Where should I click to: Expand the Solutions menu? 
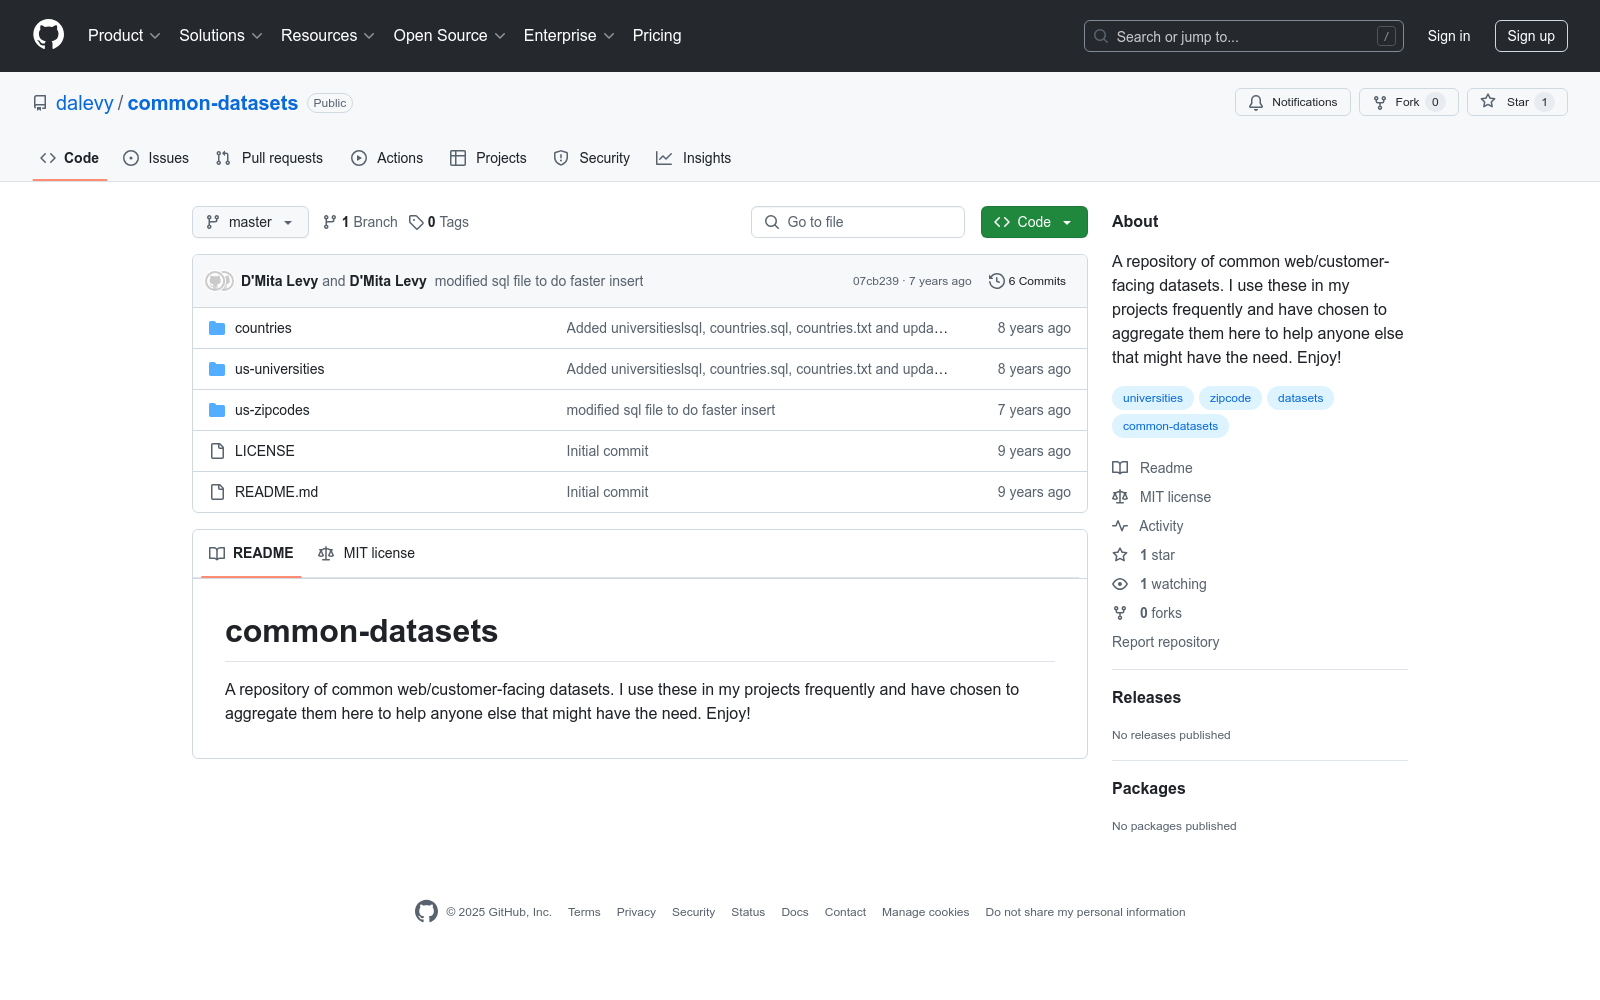pyautogui.click(x=221, y=35)
